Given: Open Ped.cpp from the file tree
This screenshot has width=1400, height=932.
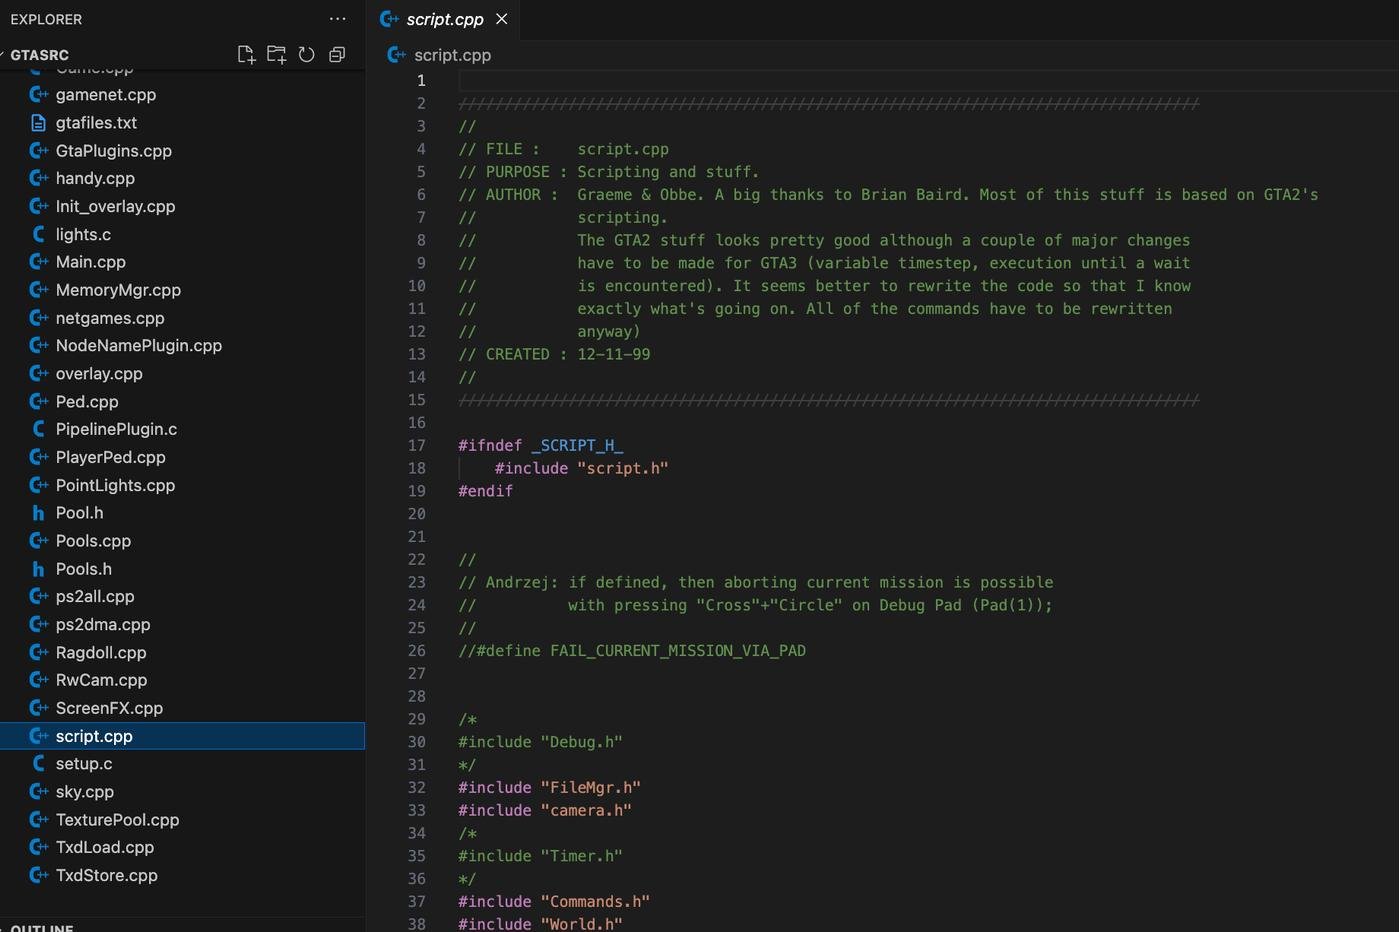Looking at the screenshot, I should coord(87,401).
